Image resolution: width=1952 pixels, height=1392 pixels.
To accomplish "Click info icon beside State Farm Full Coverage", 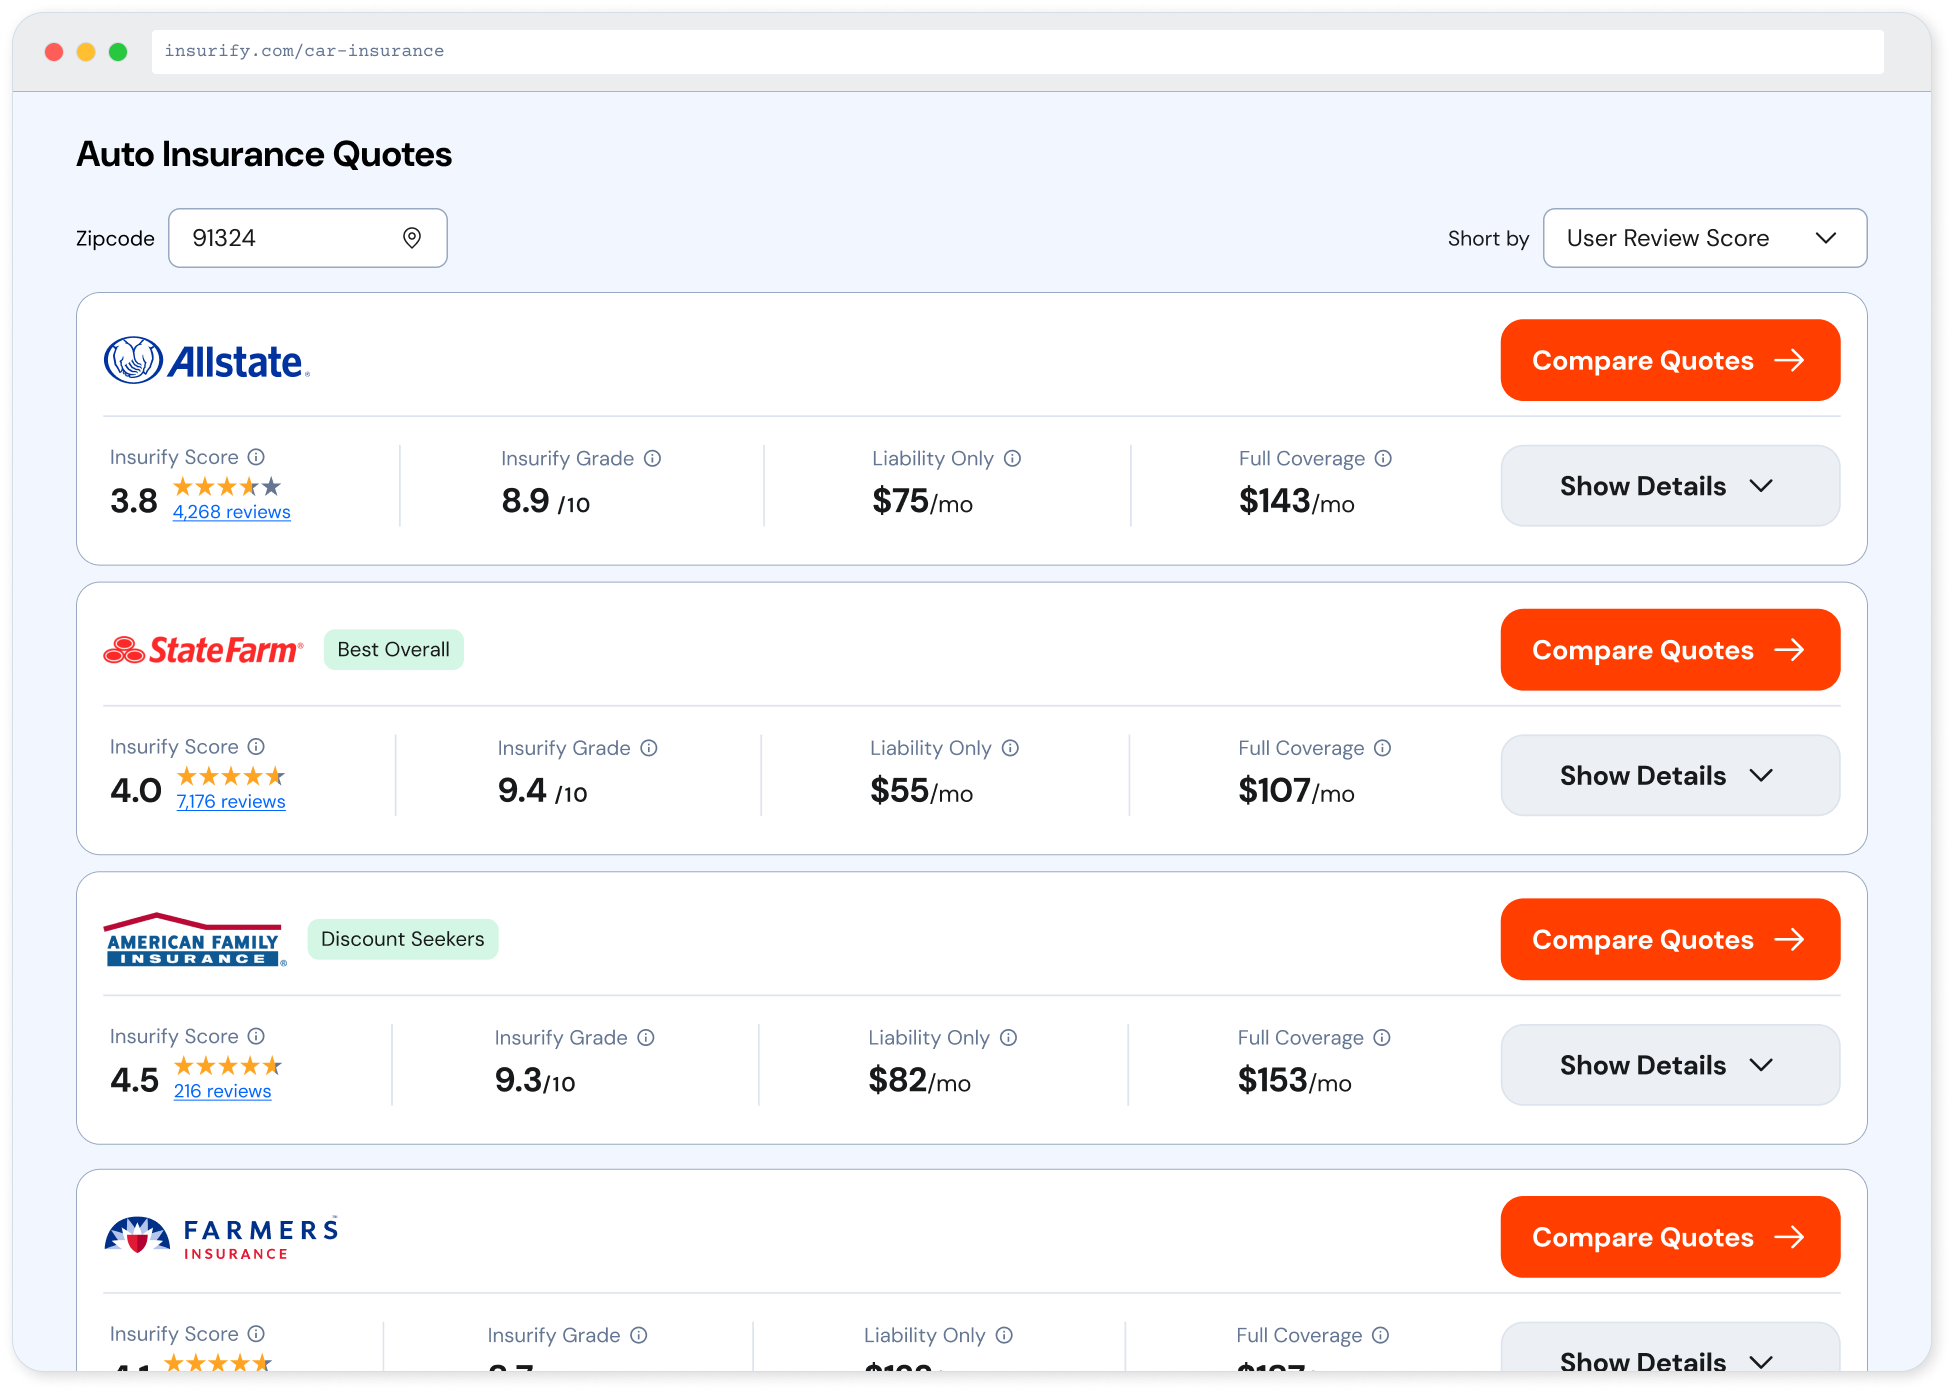I will [1382, 748].
